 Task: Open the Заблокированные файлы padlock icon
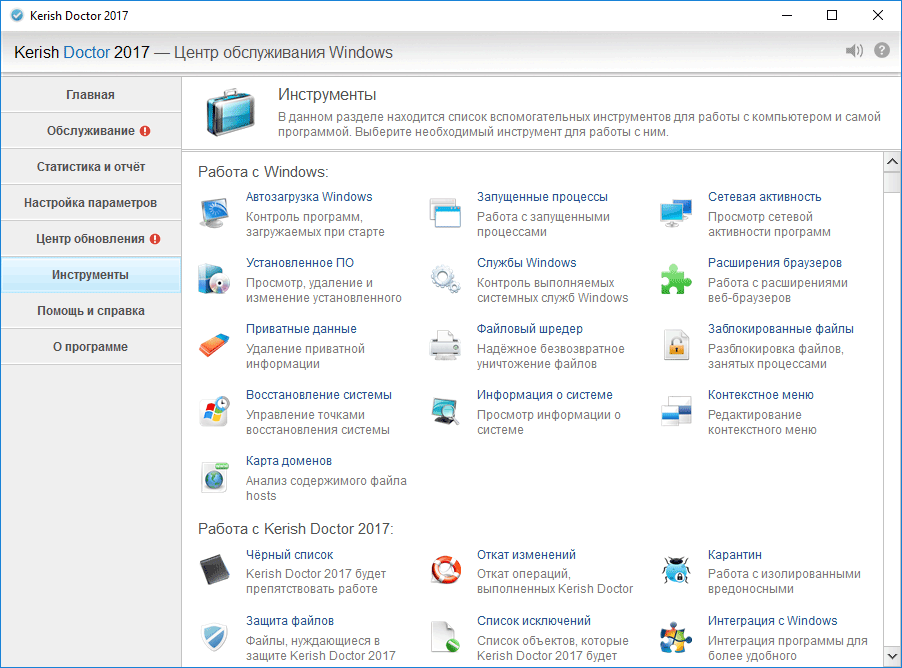(x=677, y=345)
